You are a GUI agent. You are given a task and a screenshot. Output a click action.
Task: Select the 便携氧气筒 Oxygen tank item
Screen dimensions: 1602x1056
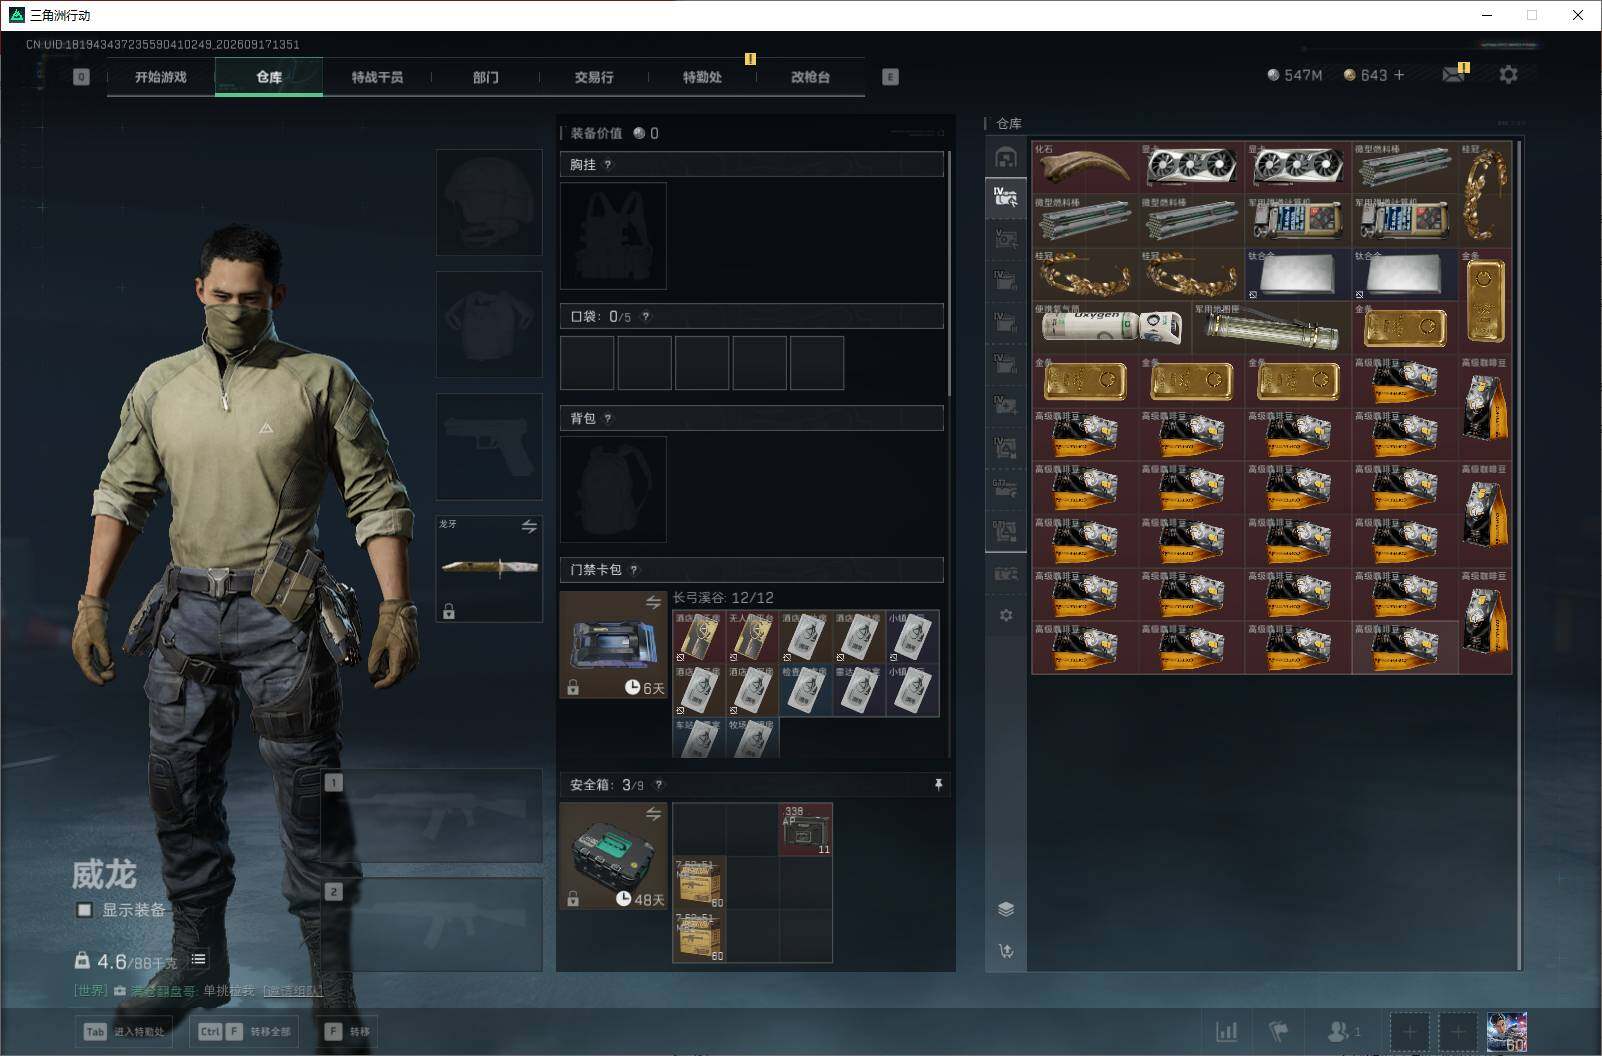pyautogui.click(x=1111, y=327)
